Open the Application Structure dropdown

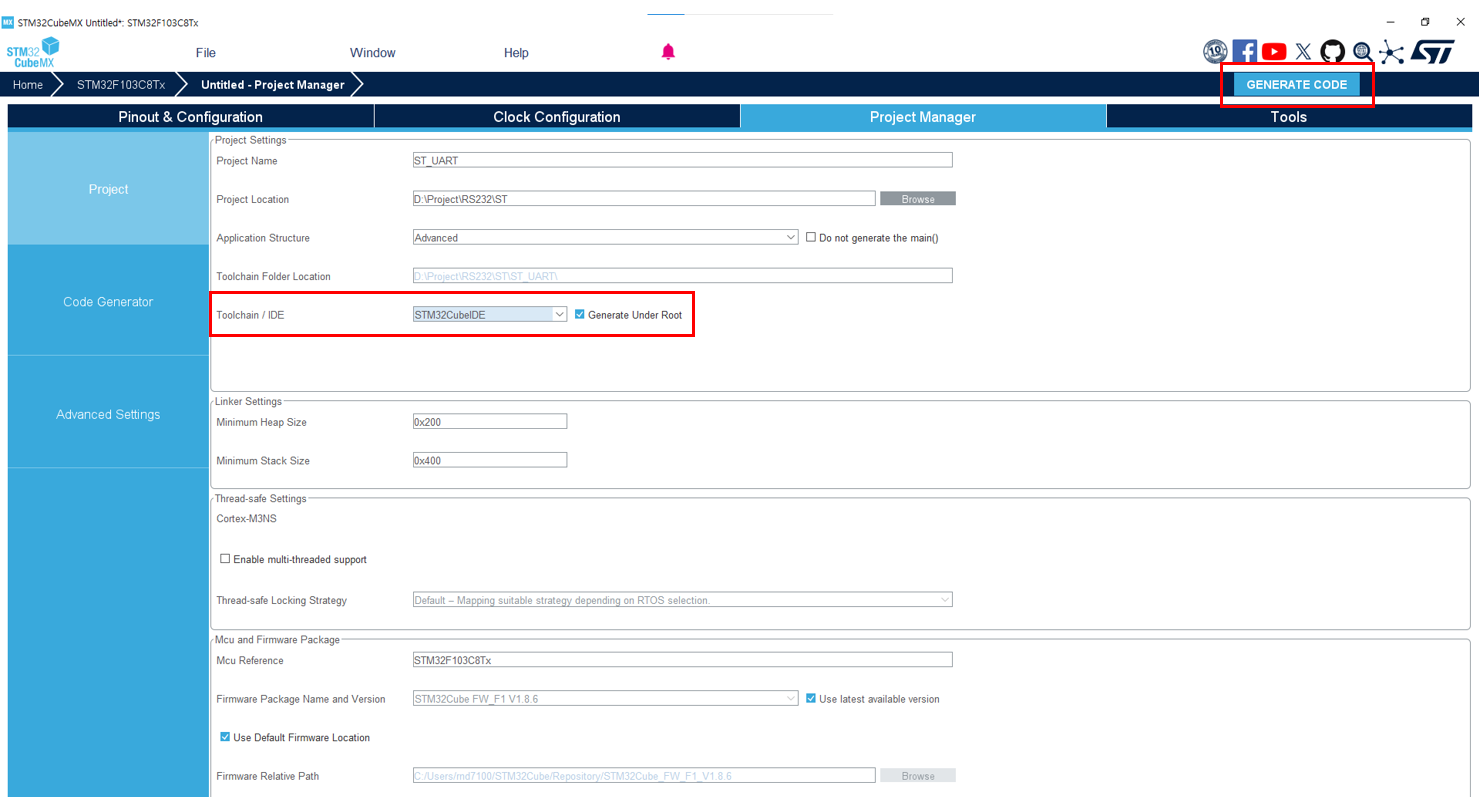605,238
